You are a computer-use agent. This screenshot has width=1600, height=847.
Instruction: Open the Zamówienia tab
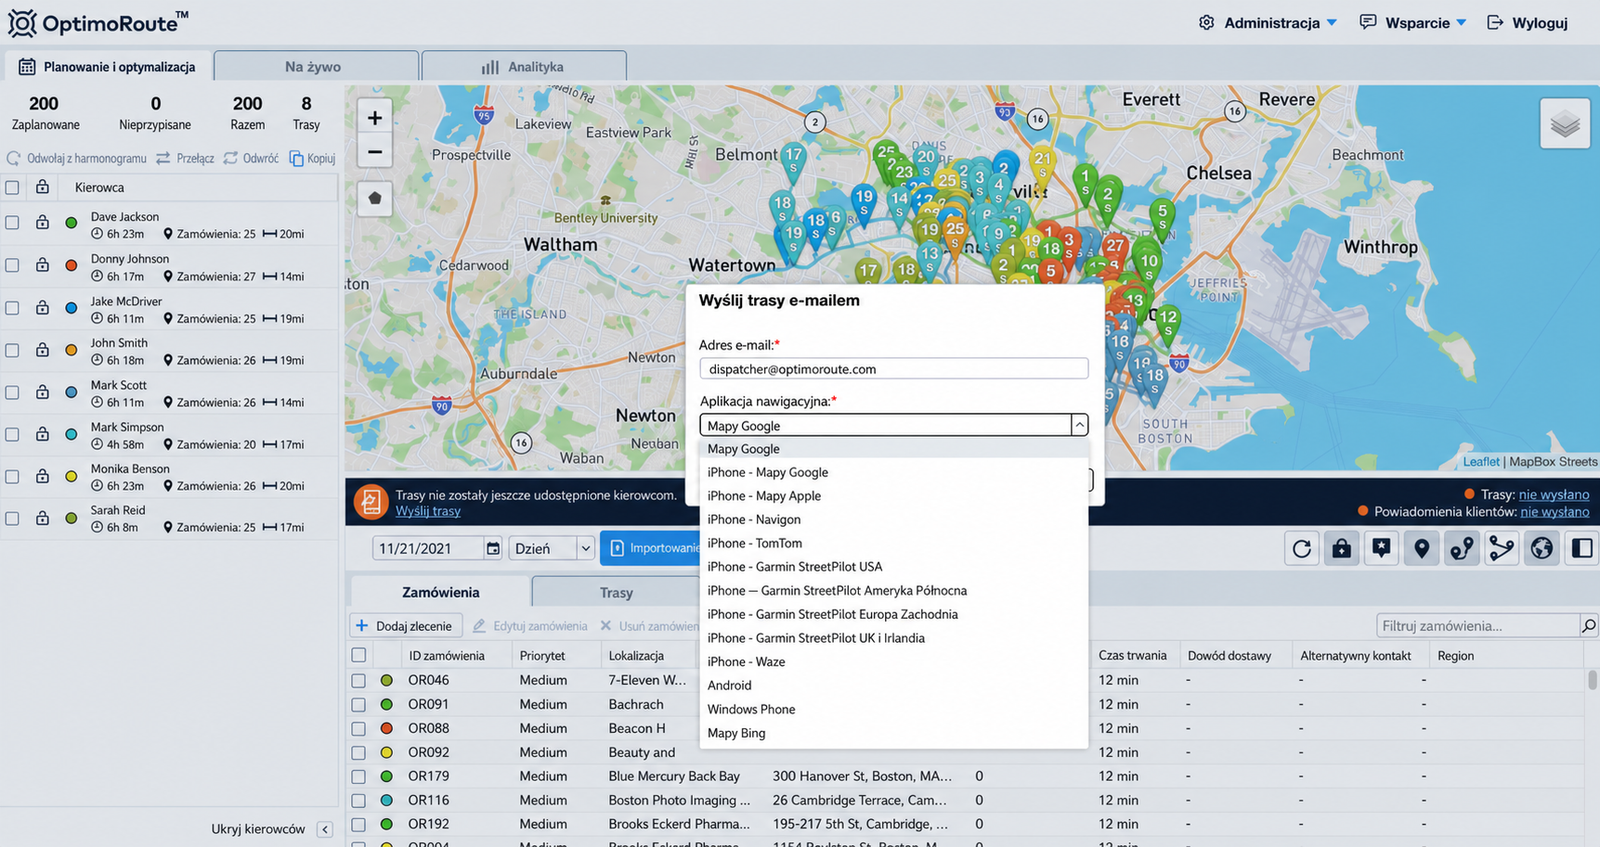[440, 592]
